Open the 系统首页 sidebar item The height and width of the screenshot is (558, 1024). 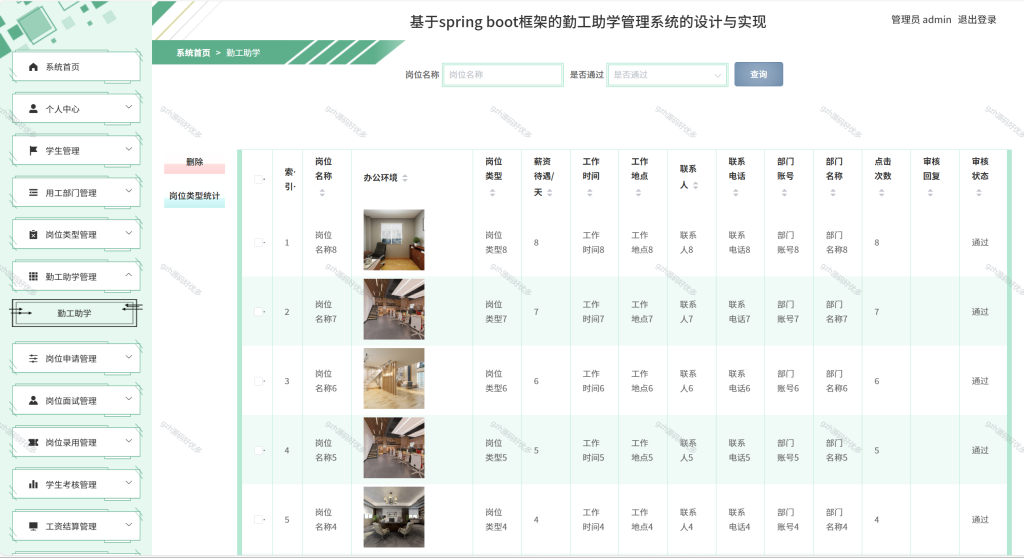(x=76, y=67)
